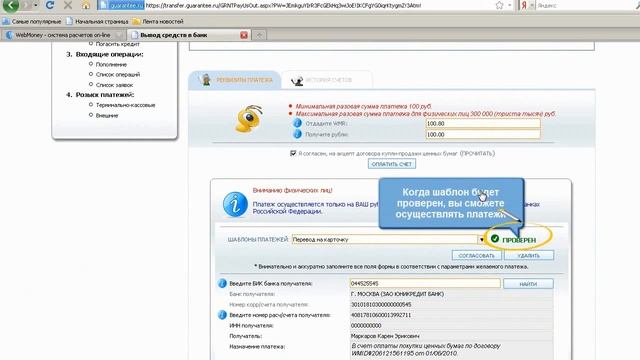Switch to the WebMoney tab

tap(62, 35)
